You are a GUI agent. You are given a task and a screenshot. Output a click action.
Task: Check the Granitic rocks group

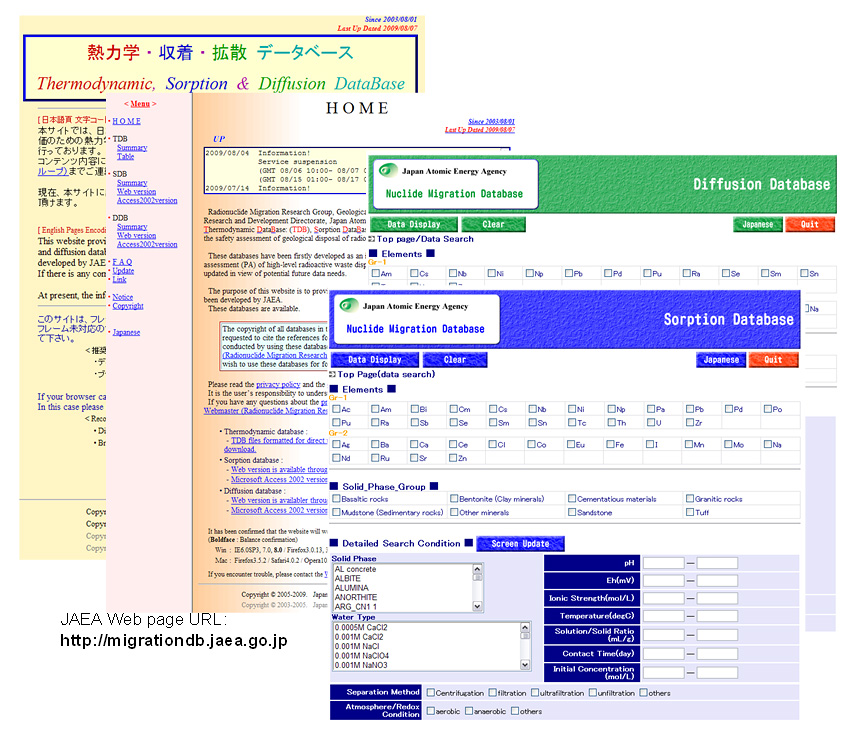click(690, 498)
